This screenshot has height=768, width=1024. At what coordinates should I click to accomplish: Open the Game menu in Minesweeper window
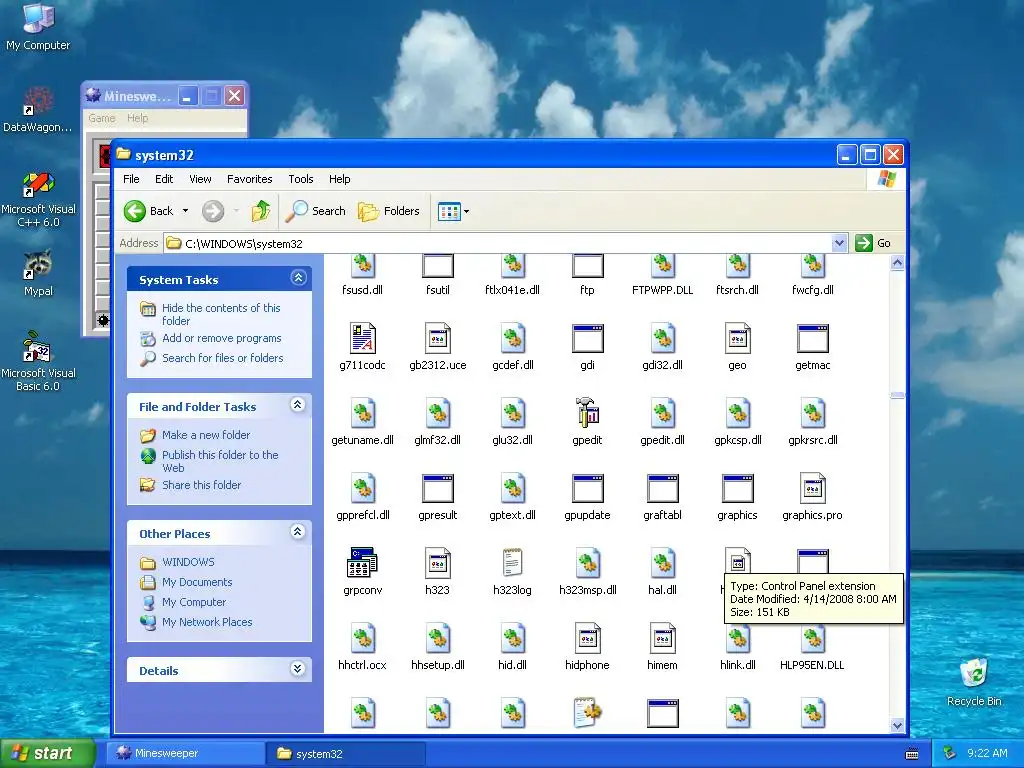pyautogui.click(x=102, y=118)
